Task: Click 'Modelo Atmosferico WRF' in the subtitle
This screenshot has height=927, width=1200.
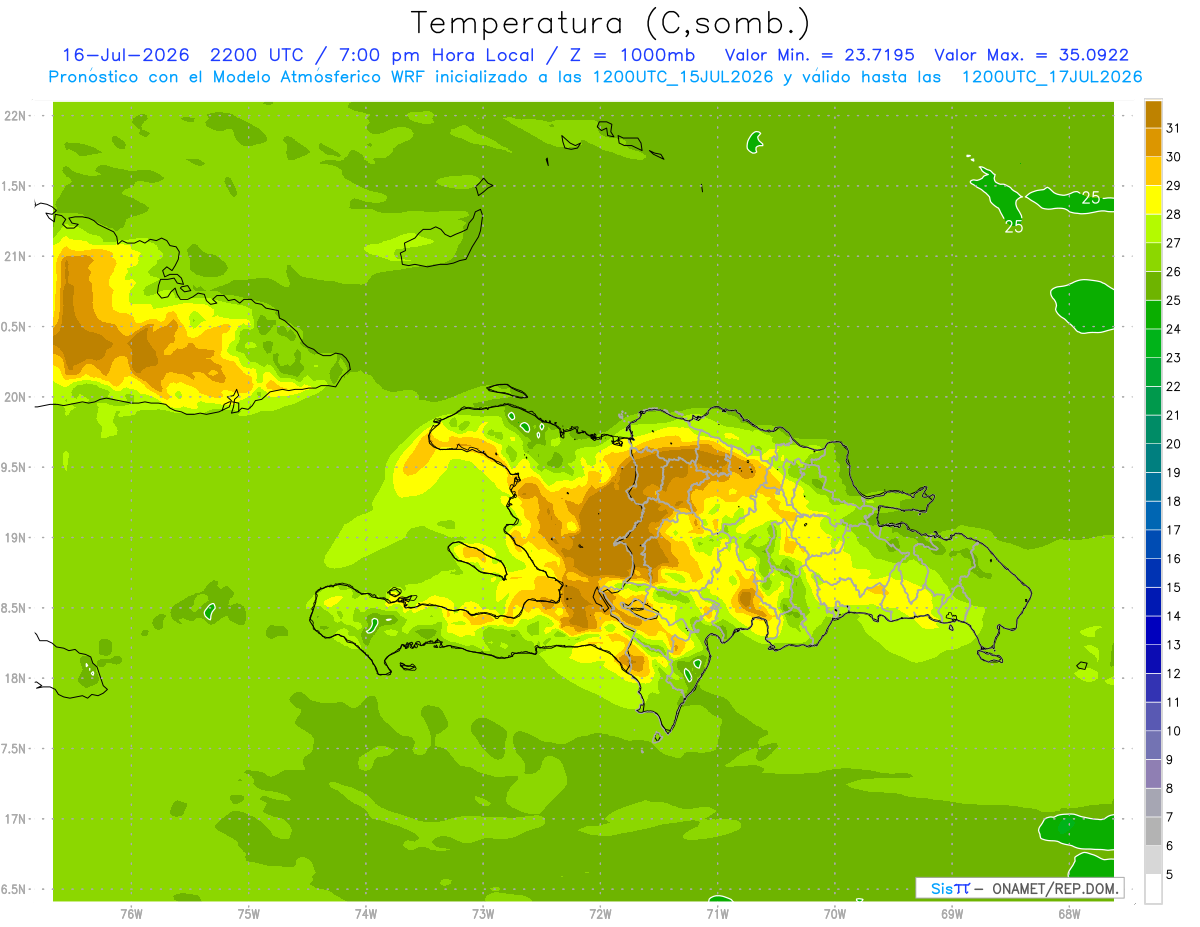Action: (x=318, y=77)
